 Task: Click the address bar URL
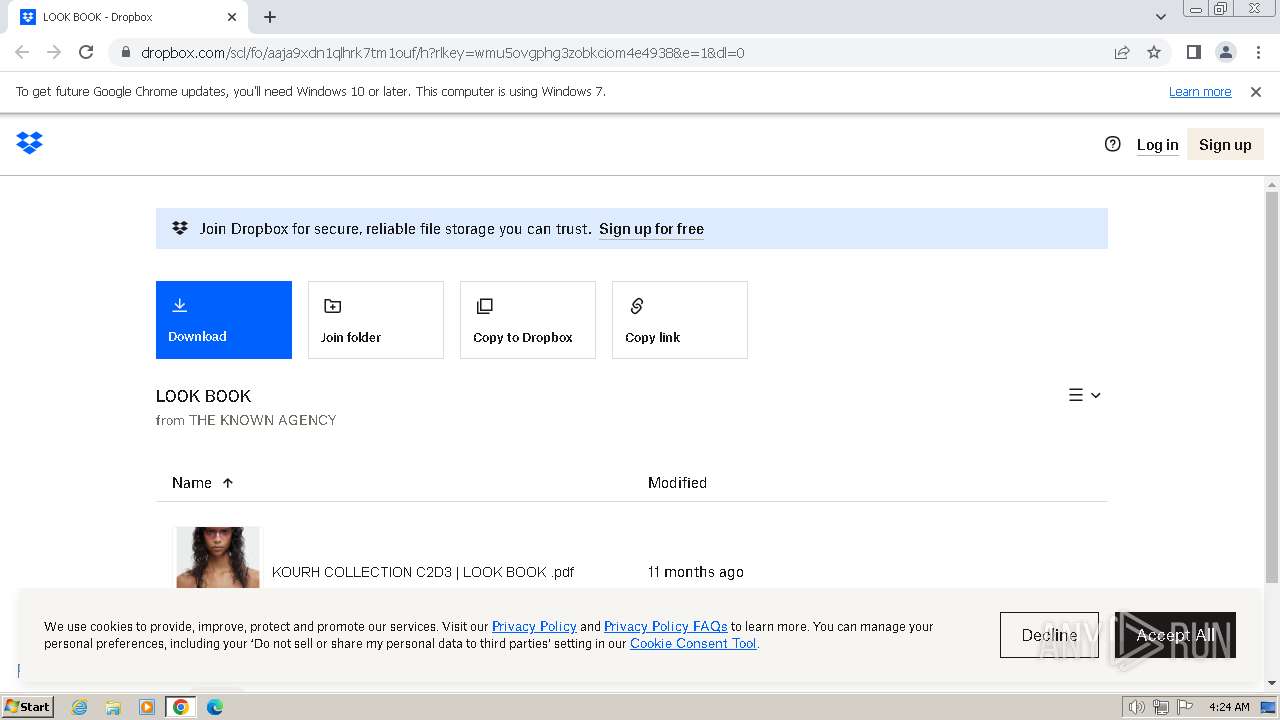coord(442,53)
